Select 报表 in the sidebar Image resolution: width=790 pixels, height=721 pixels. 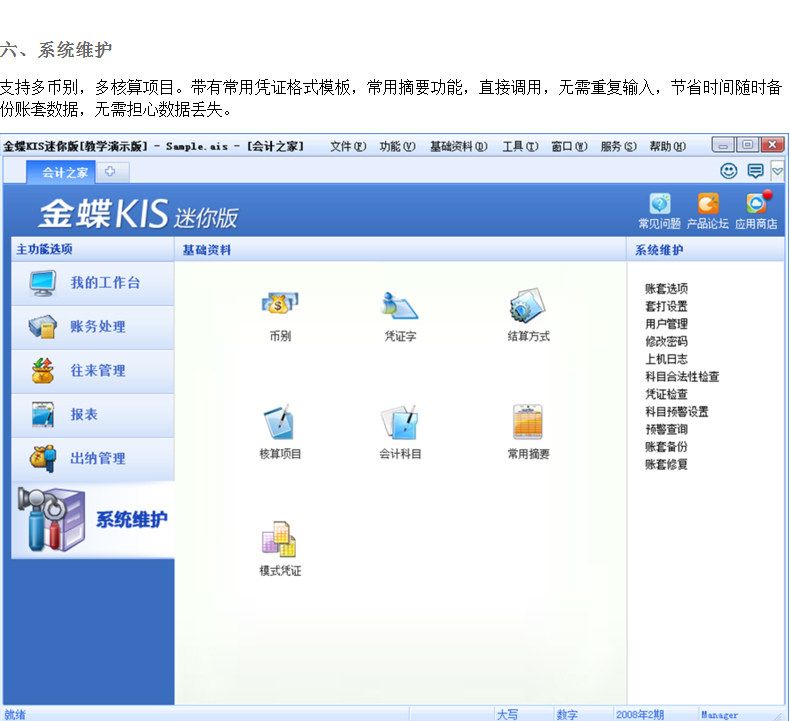click(x=93, y=415)
